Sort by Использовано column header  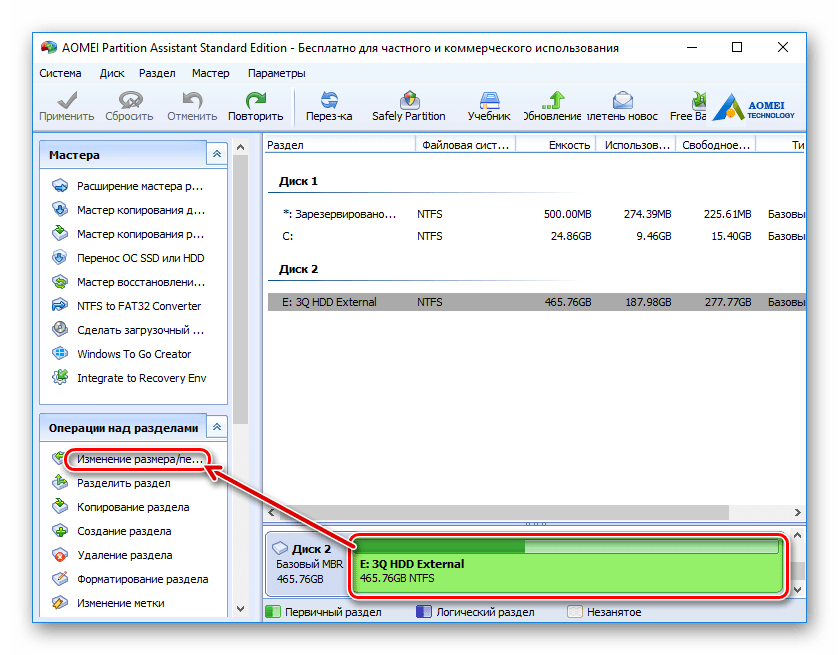[636, 145]
